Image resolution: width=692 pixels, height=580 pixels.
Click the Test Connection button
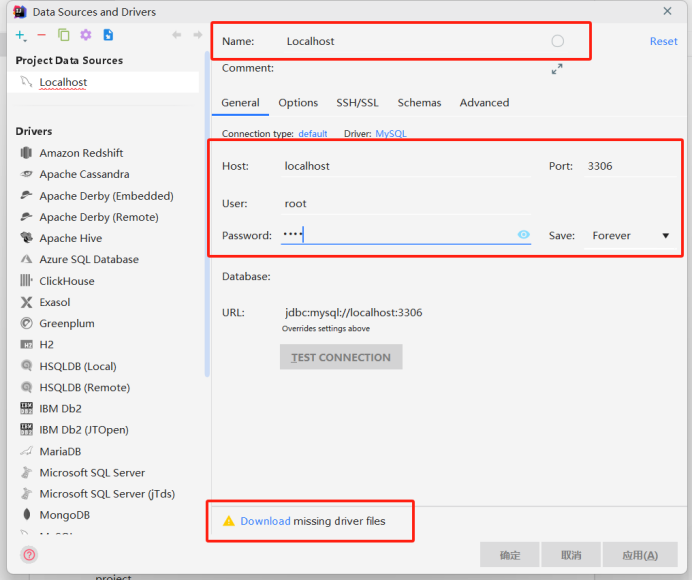pos(341,357)
